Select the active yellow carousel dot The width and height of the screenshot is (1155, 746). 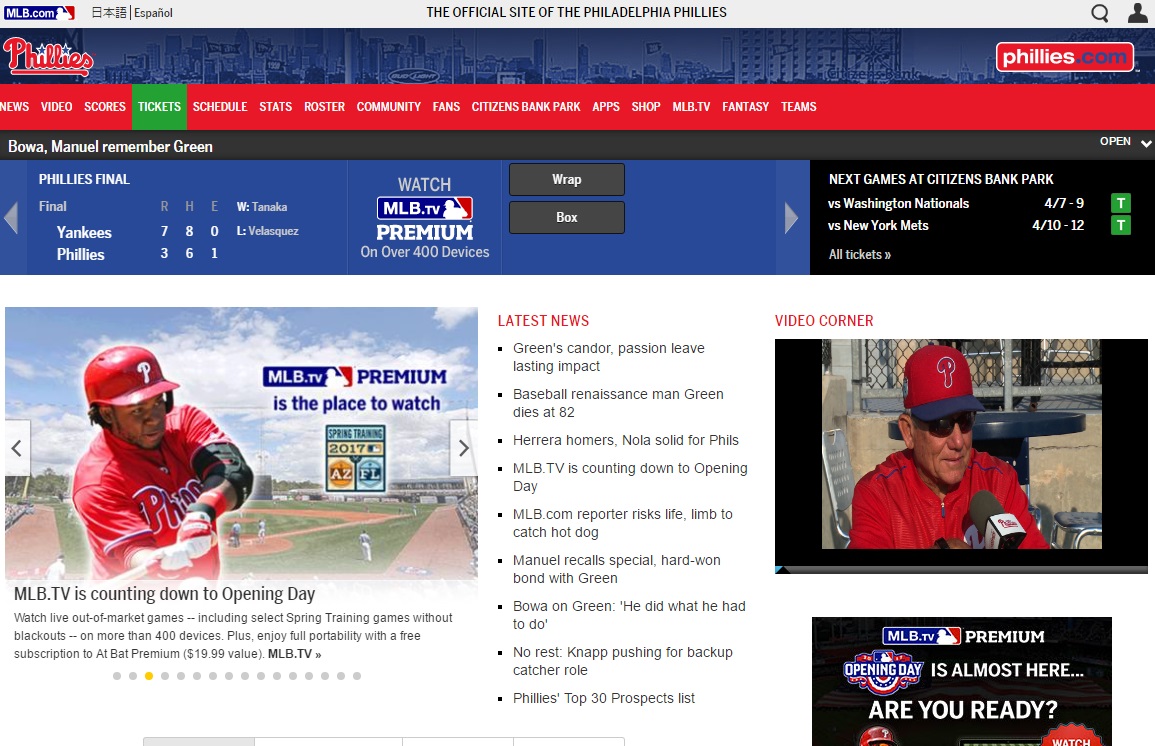pos(149,676)
